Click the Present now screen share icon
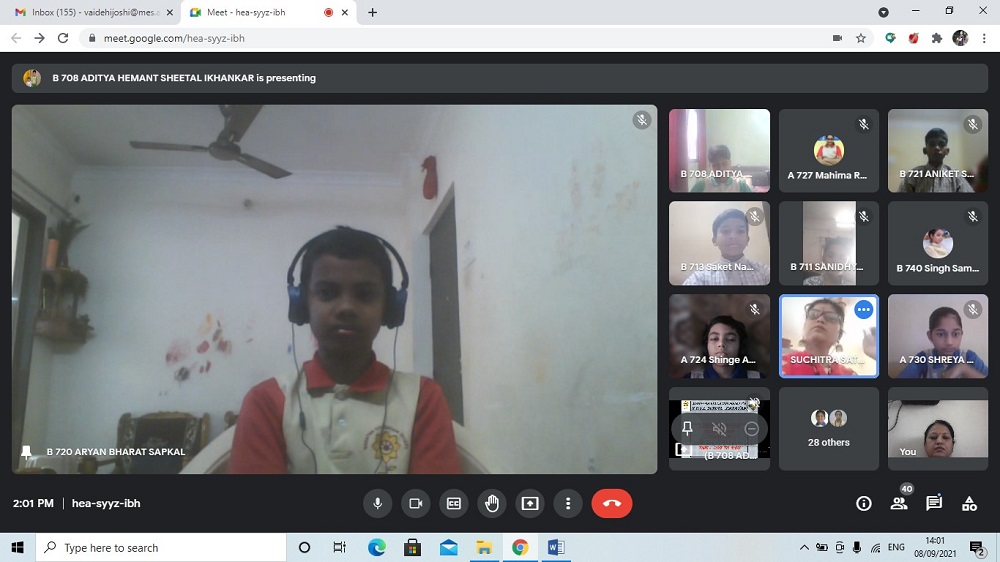 pos(530,503)
